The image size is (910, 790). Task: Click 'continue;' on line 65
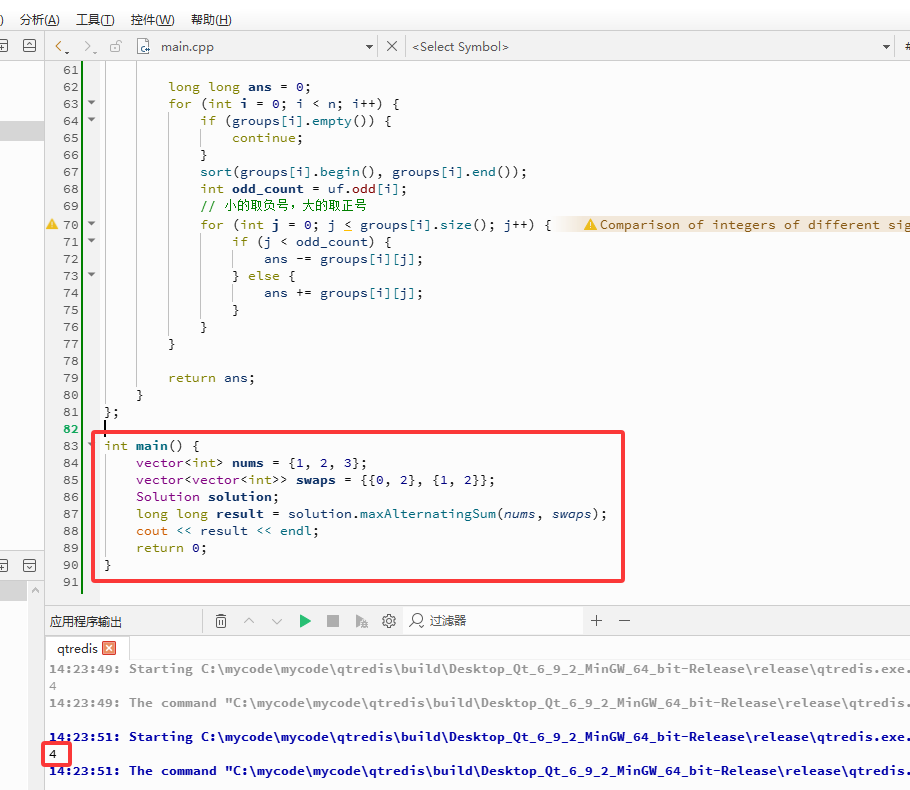[x=268, y=138]
